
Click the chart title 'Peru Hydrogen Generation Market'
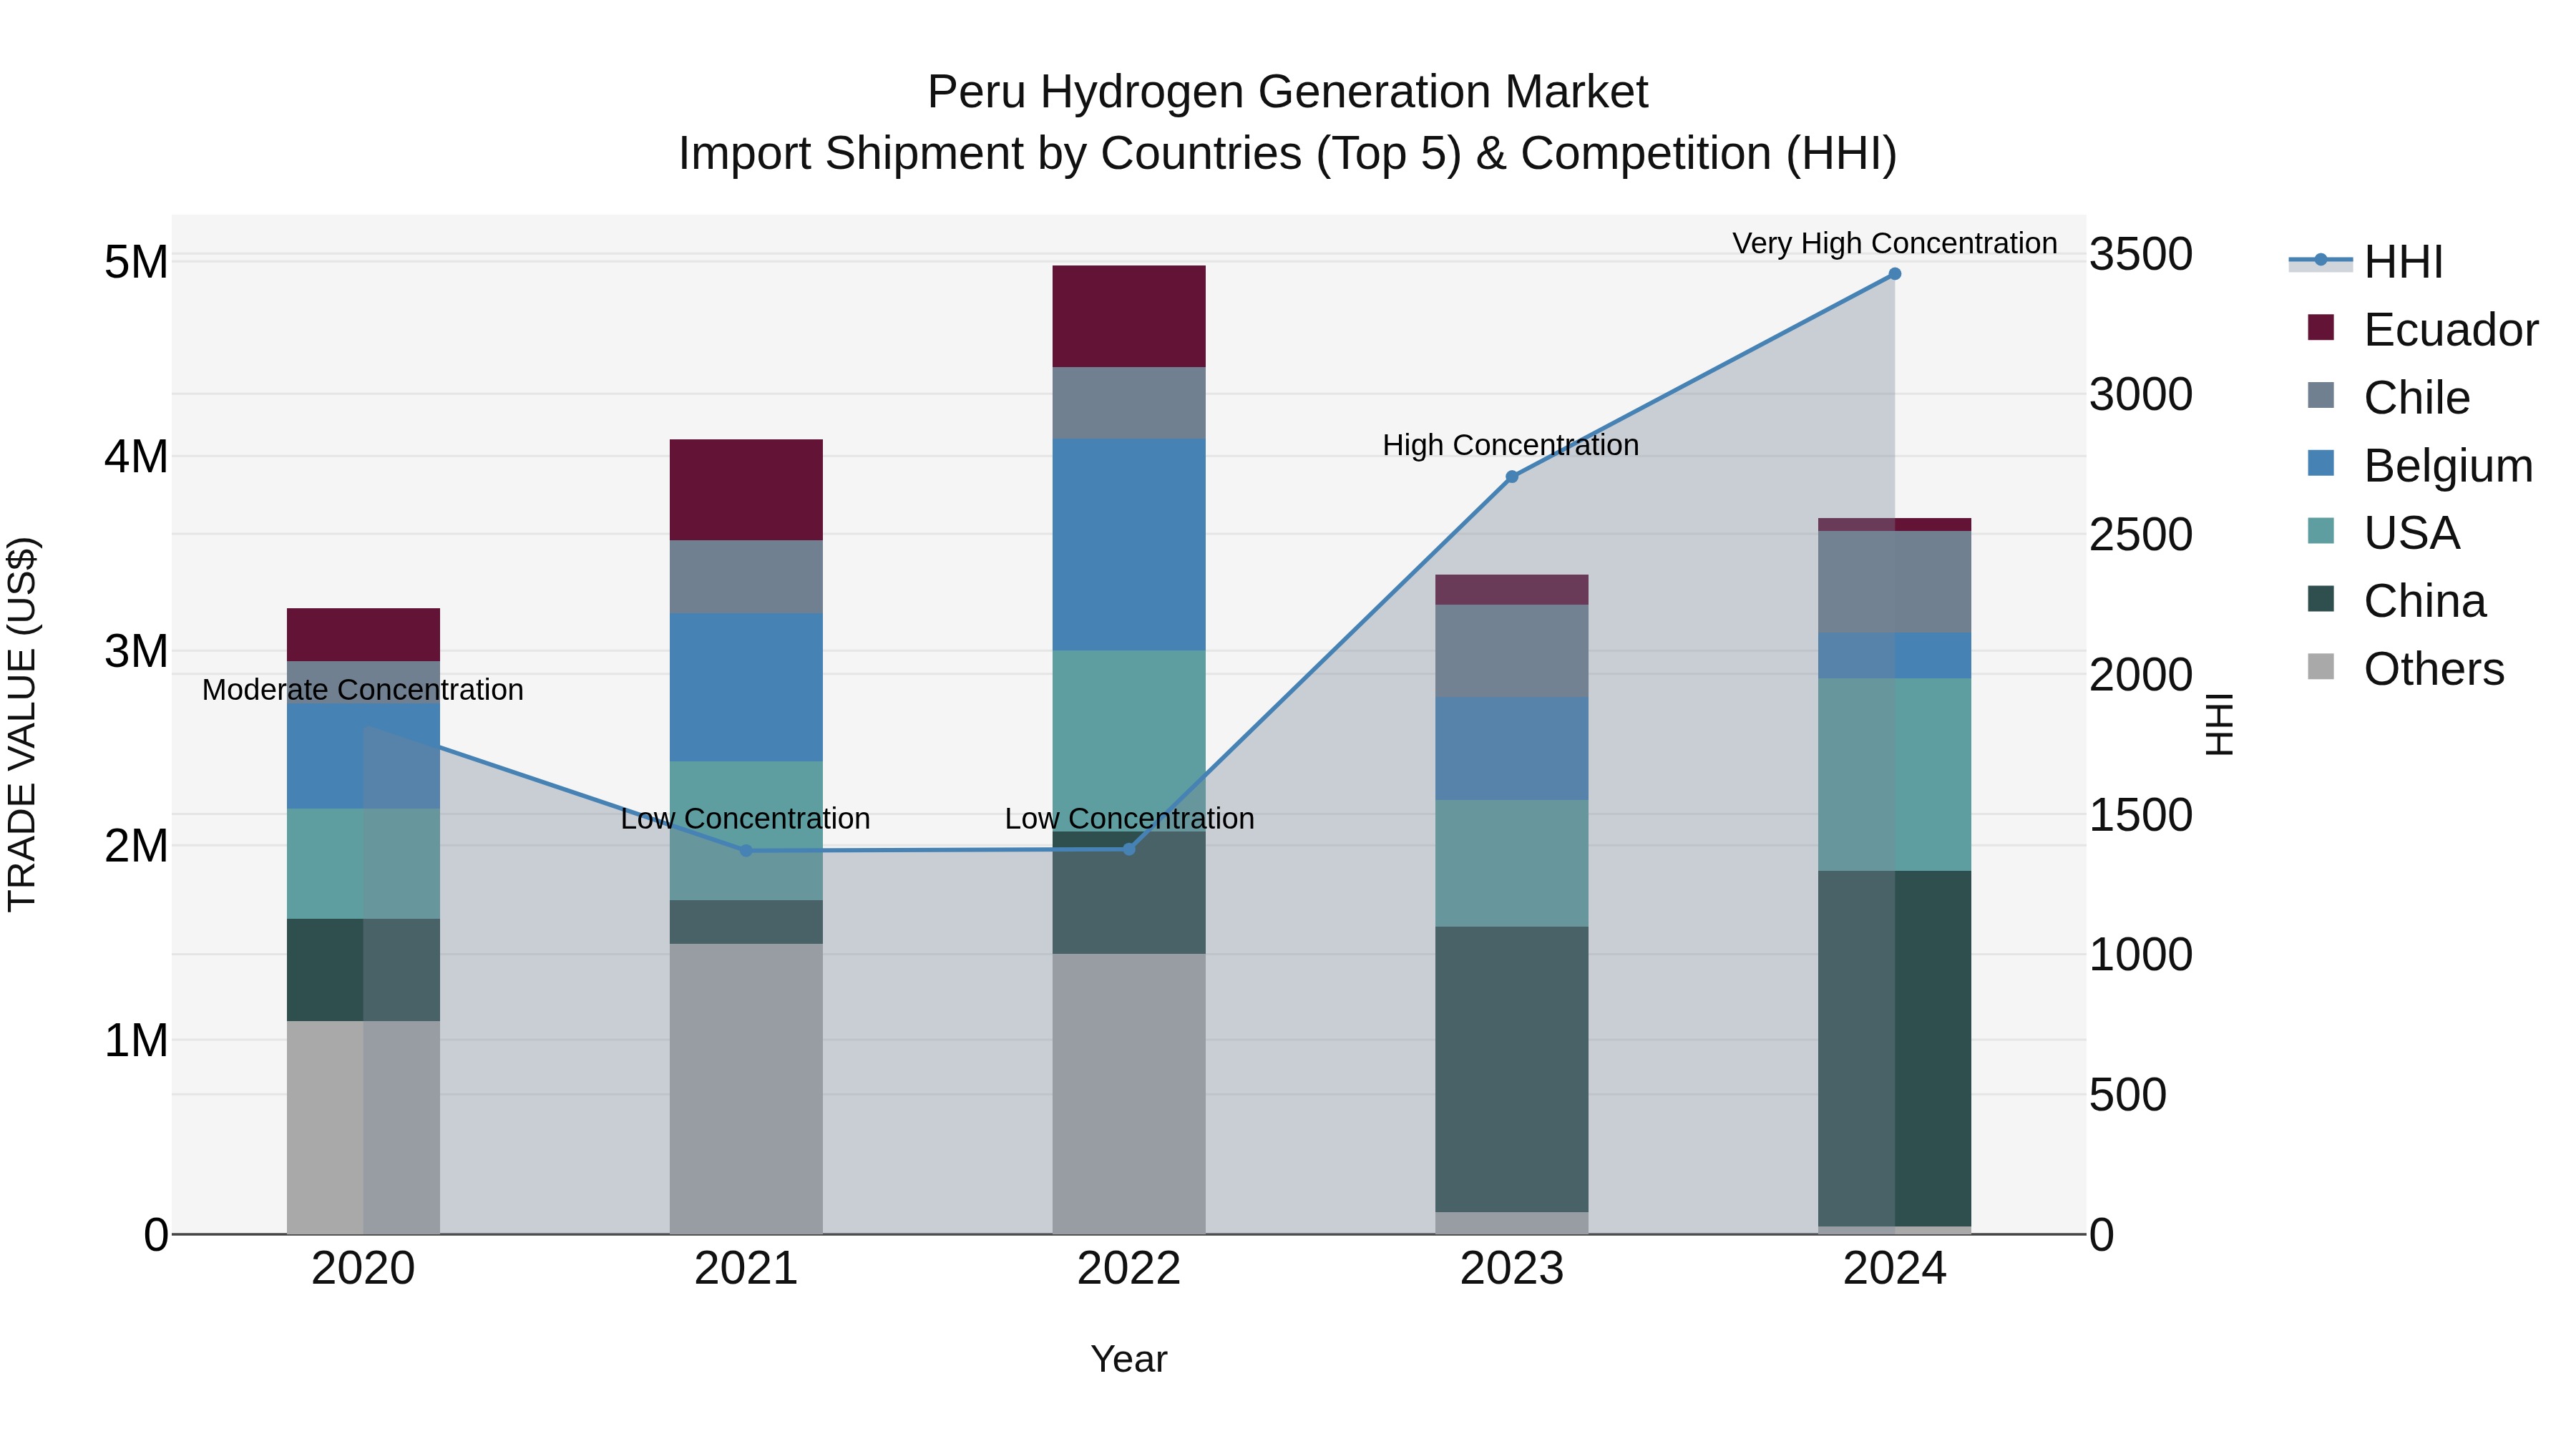tap(1287, 92)
